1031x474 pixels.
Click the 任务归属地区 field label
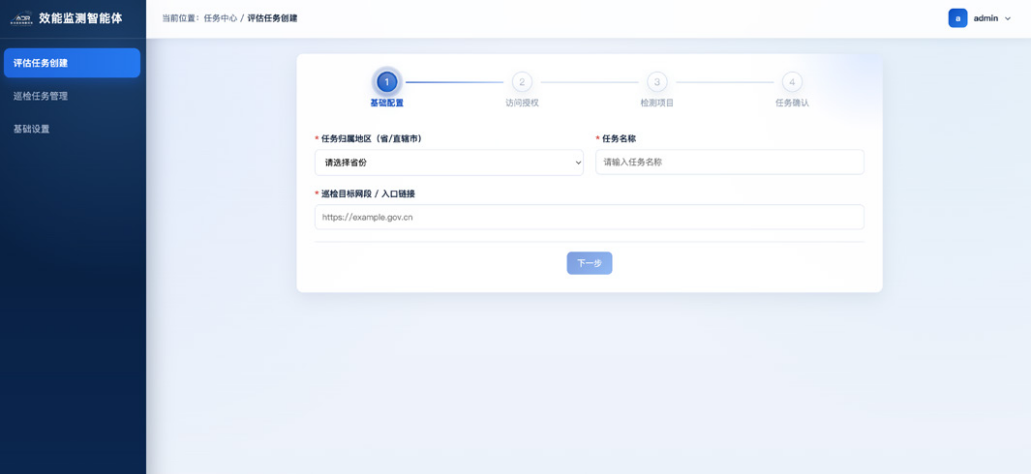tap(372, 139)
